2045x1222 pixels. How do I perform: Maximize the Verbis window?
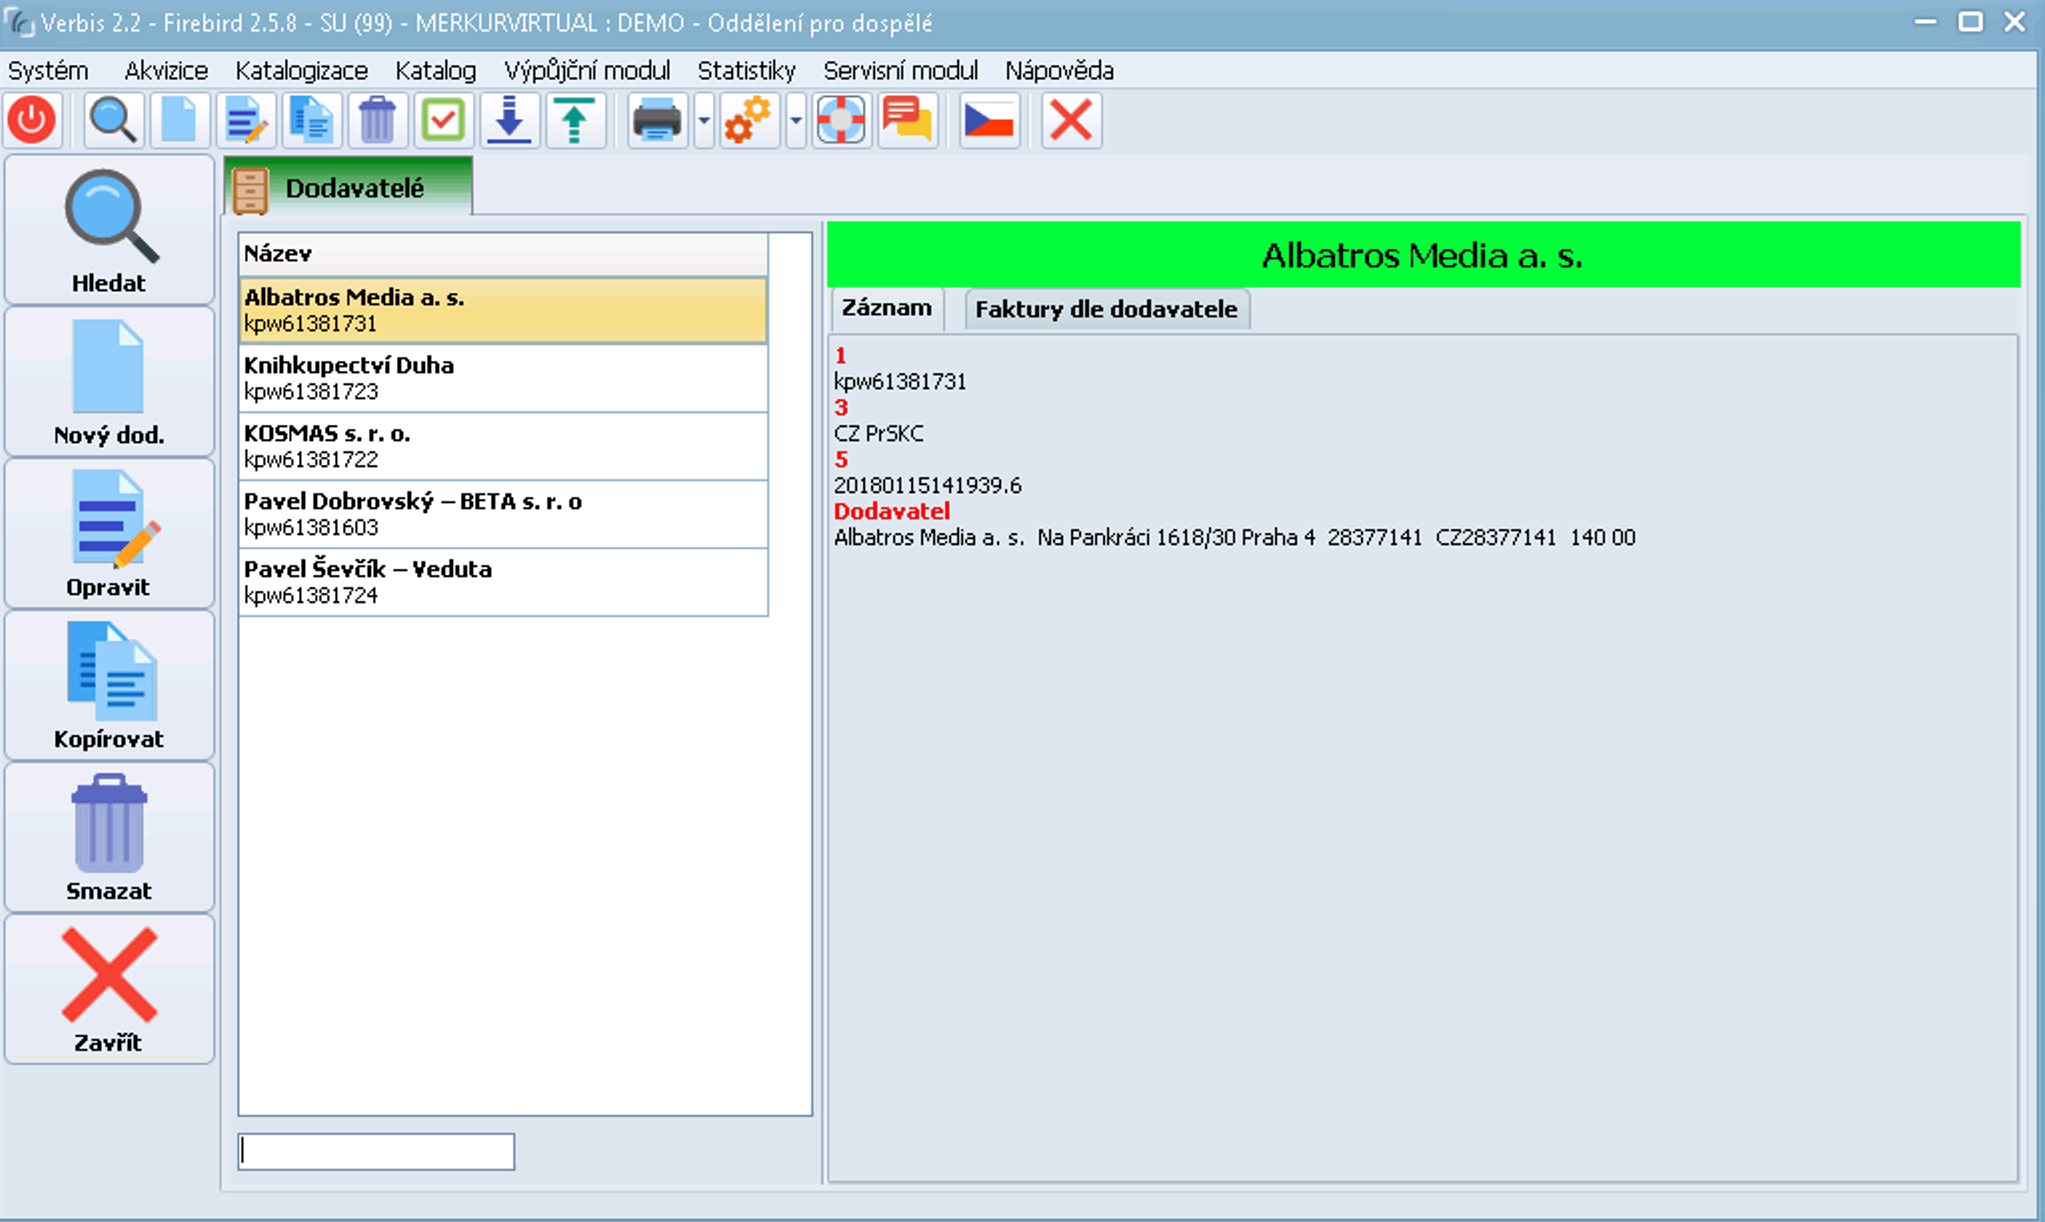[x=1970, y=22]
